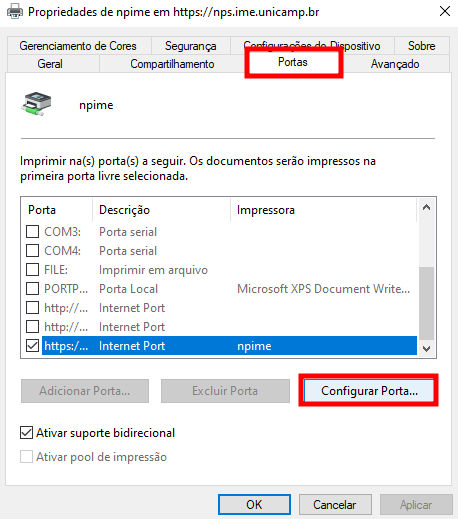Viewport: 458px width, 519px height.
Task: Click the port list scrollbar thumb
Action: click(426, 303)
